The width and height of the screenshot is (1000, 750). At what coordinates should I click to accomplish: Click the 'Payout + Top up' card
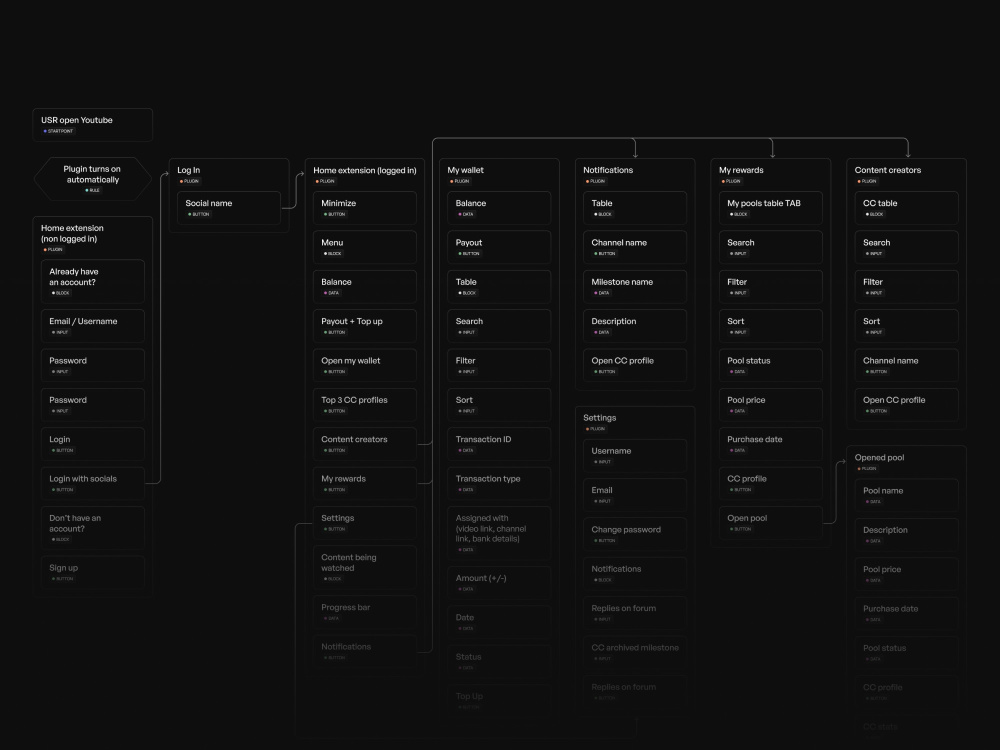(365, 326)
